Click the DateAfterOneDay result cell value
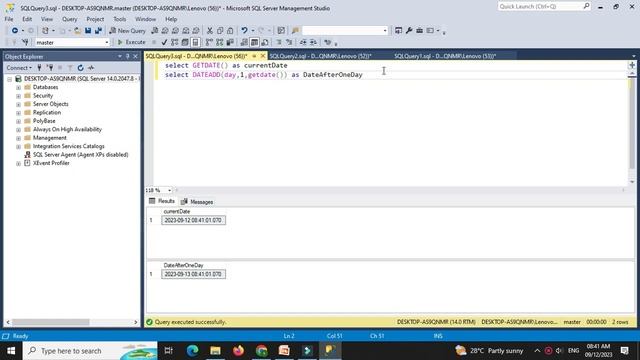 coord(193,274)
